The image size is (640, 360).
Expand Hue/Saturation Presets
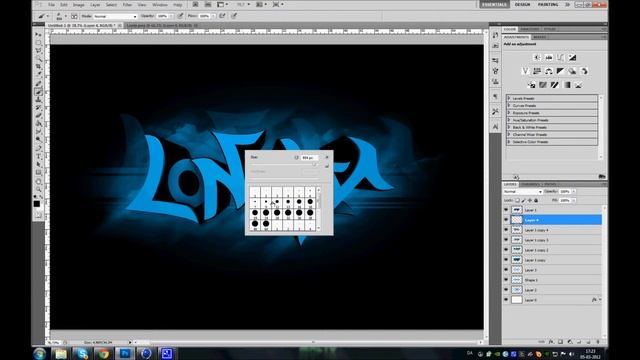(x=509, y=120)
